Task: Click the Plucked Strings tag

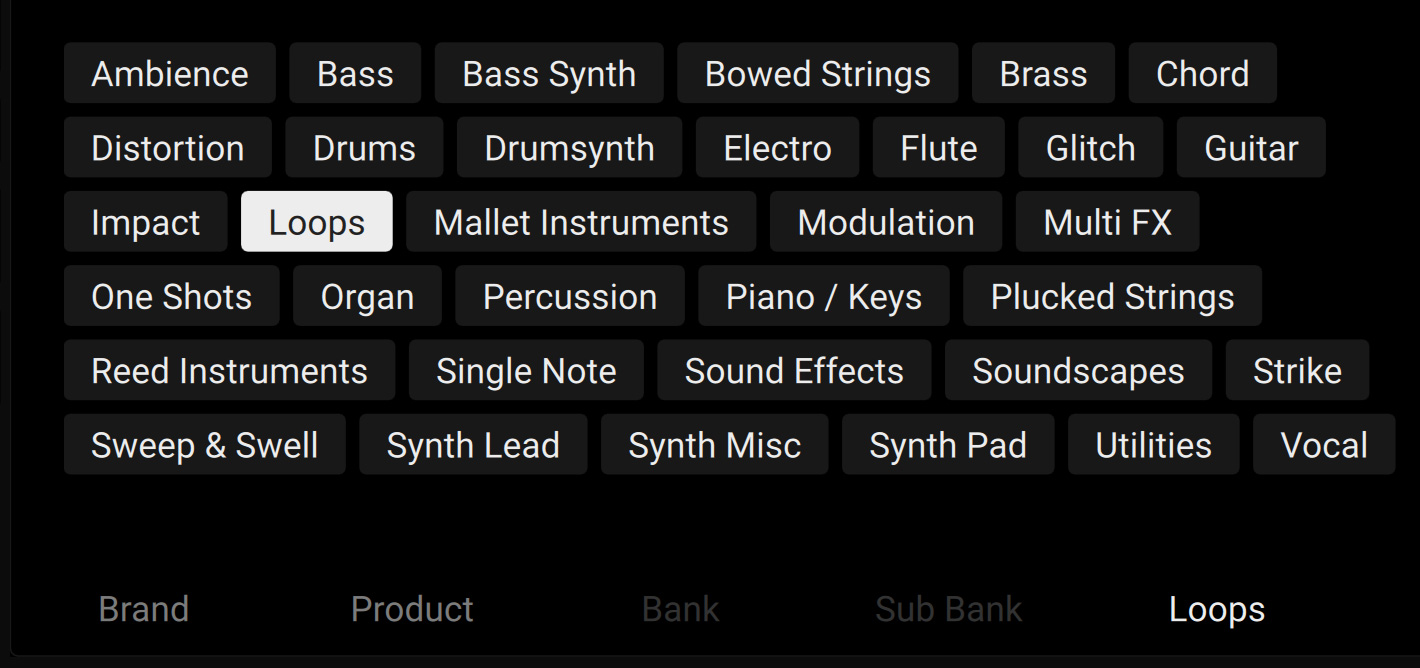Action: tap(1112, 297)
